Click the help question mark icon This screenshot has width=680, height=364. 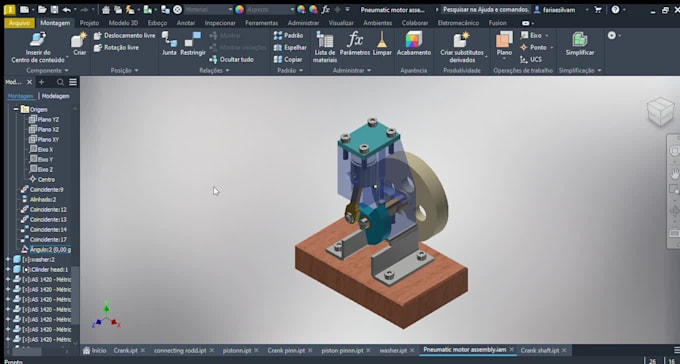(615, 10)
